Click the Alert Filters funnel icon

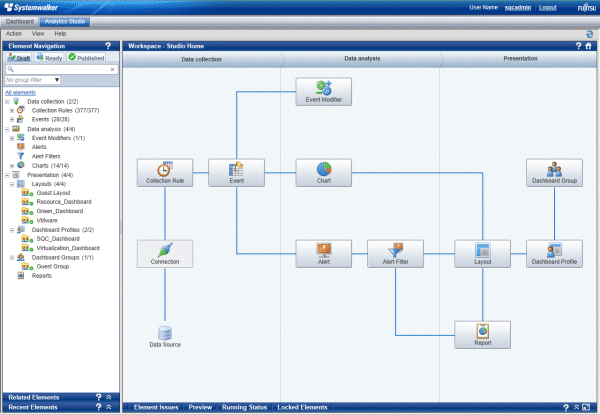point(21,156)
